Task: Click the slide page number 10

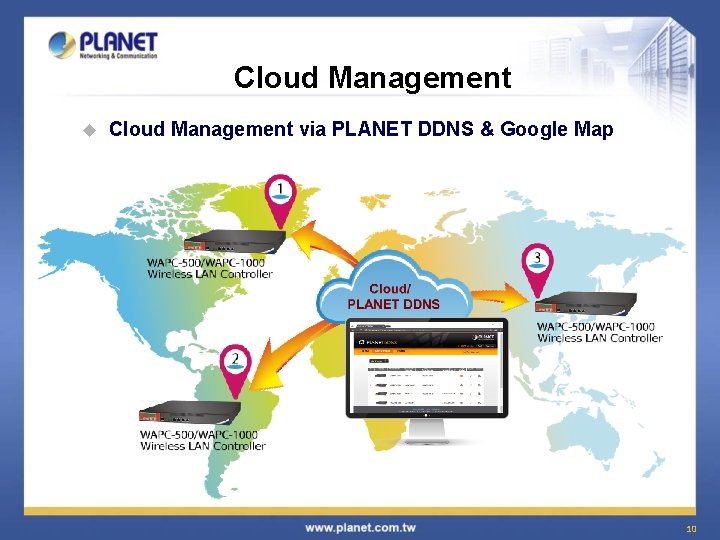Action: [x=691, y=529]
